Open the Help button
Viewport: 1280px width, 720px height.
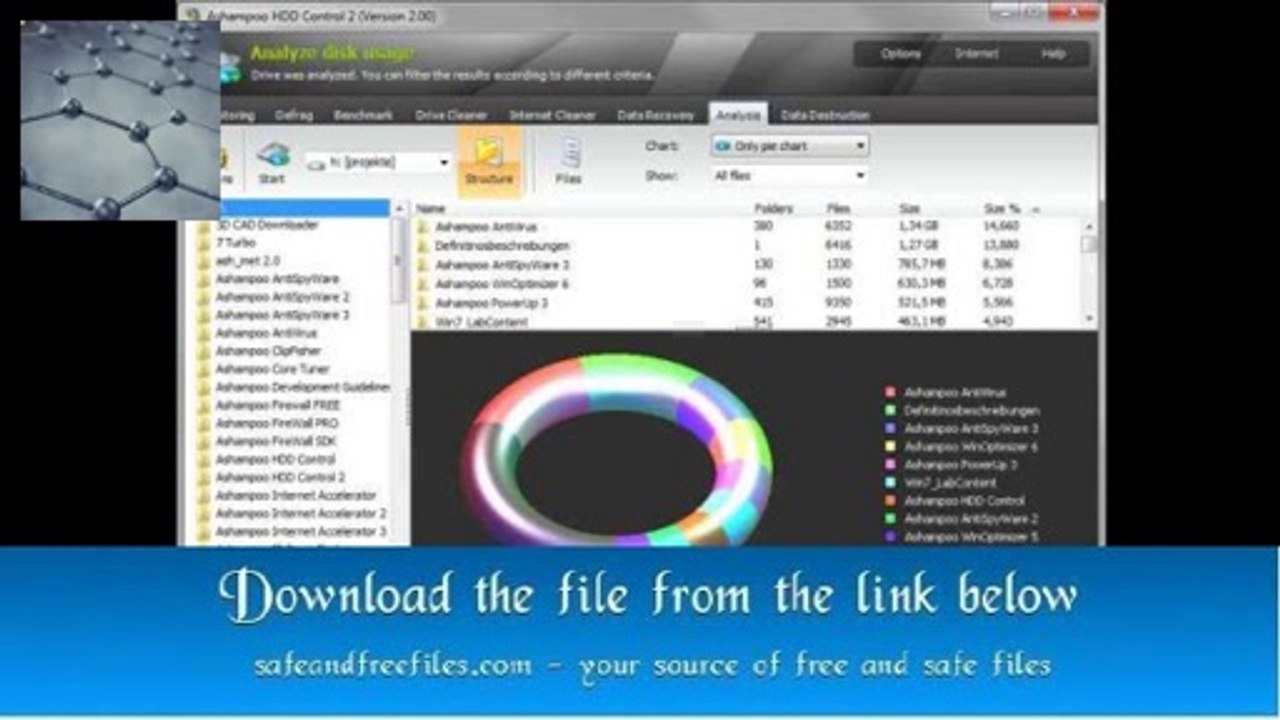(1053, 54)
